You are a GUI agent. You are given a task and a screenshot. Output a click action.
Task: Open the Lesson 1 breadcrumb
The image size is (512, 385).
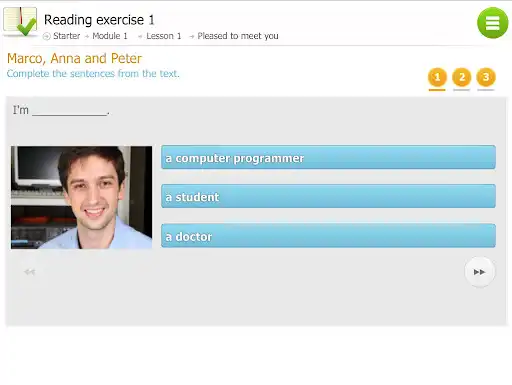click(164, 36)
